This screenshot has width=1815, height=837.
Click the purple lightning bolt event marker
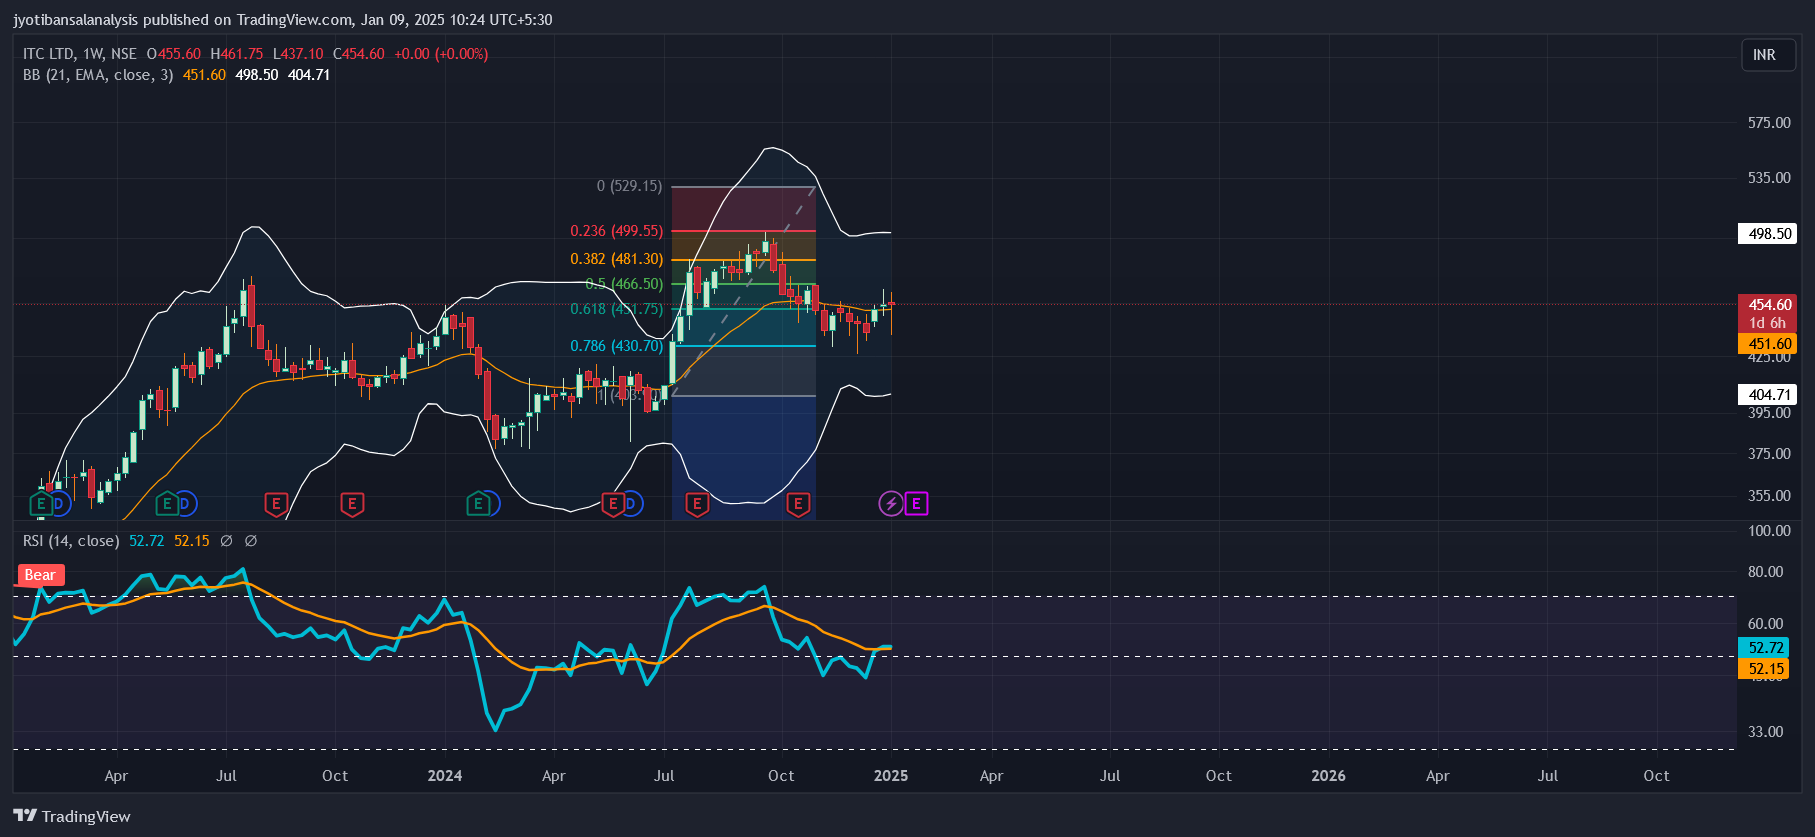click(890, 504)
